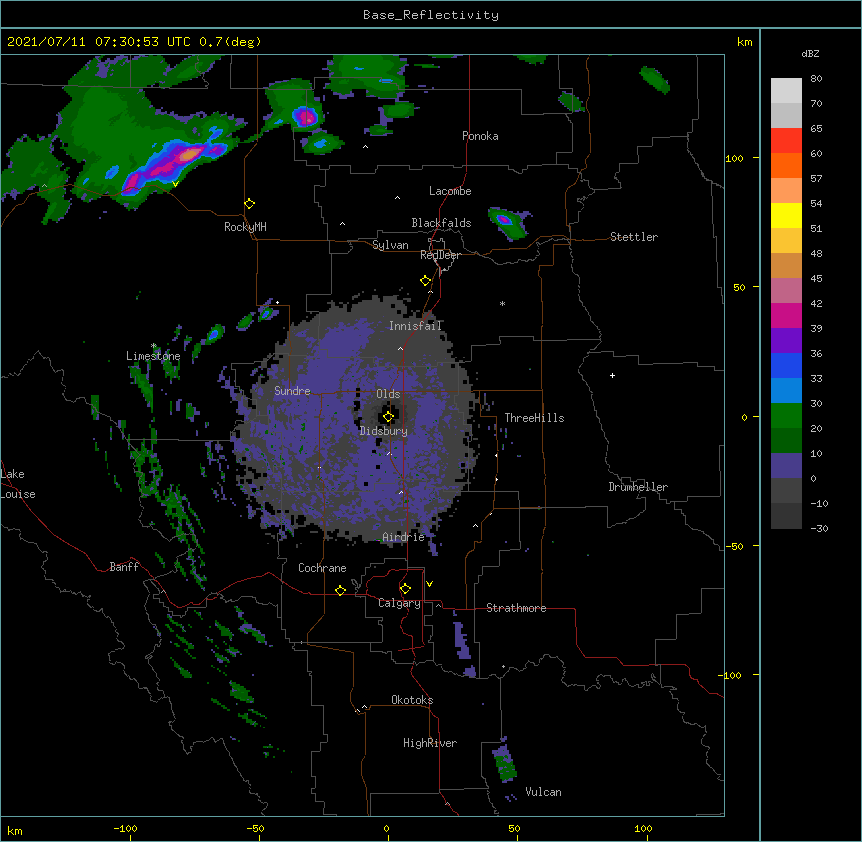
Task: Click the red 60-65 dBZ legend swatch
Action: point(786,141)
